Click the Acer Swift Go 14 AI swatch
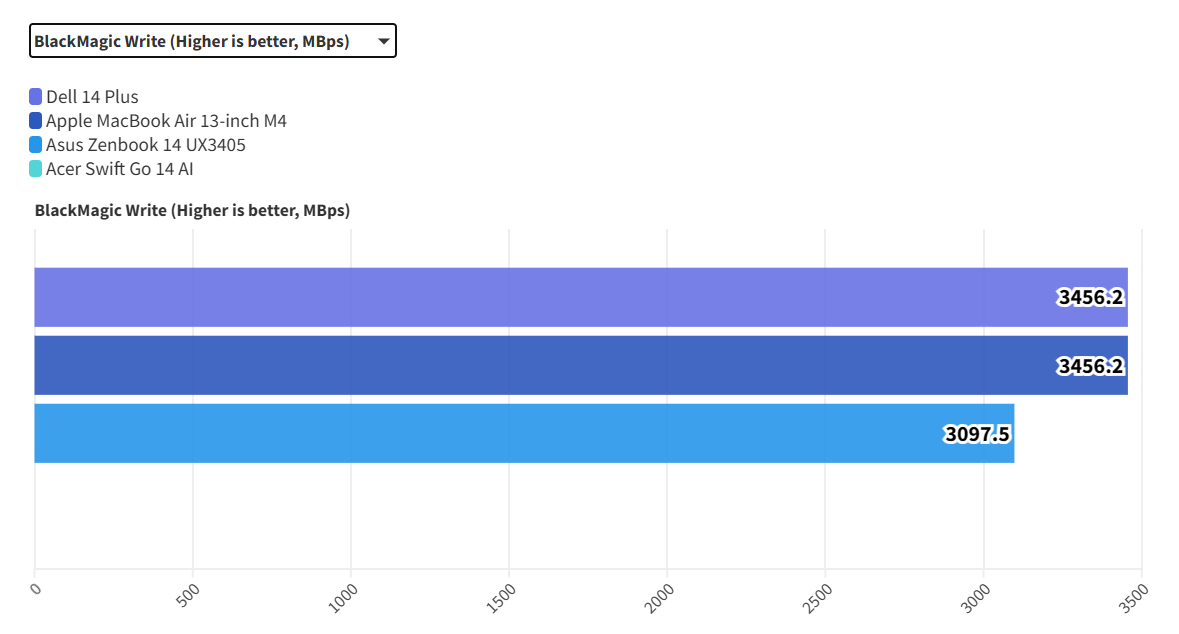Viewport: 1179px width, 634px height. (x=36, y=169)
